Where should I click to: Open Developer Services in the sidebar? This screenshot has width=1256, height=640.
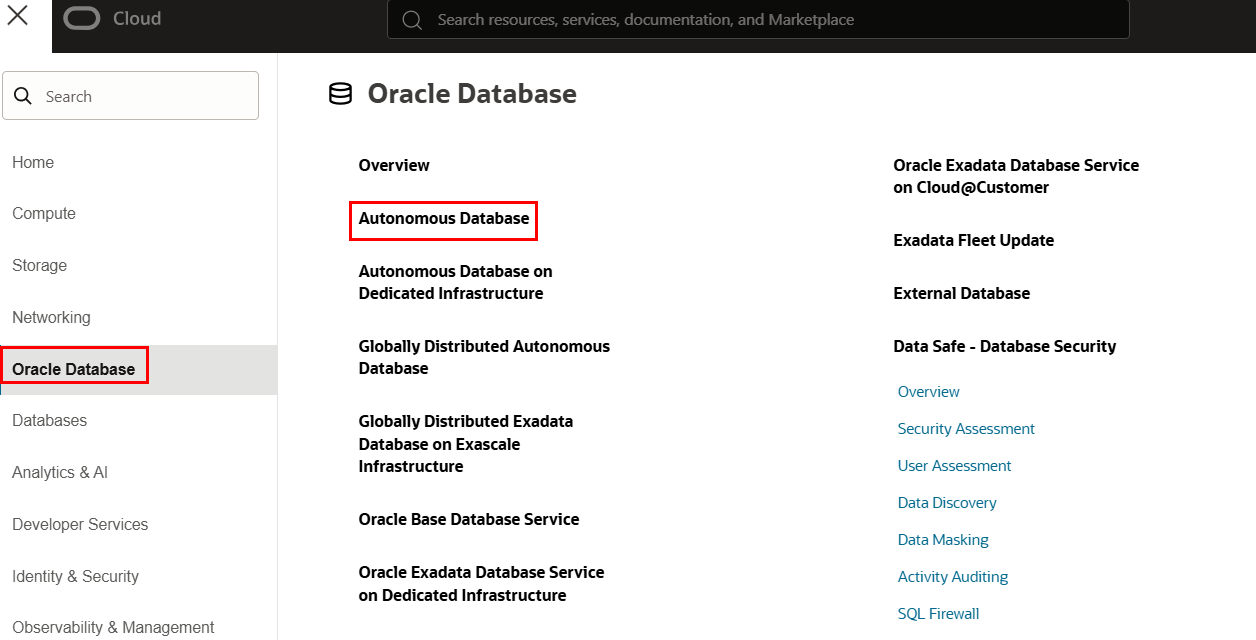coord(80,524)
